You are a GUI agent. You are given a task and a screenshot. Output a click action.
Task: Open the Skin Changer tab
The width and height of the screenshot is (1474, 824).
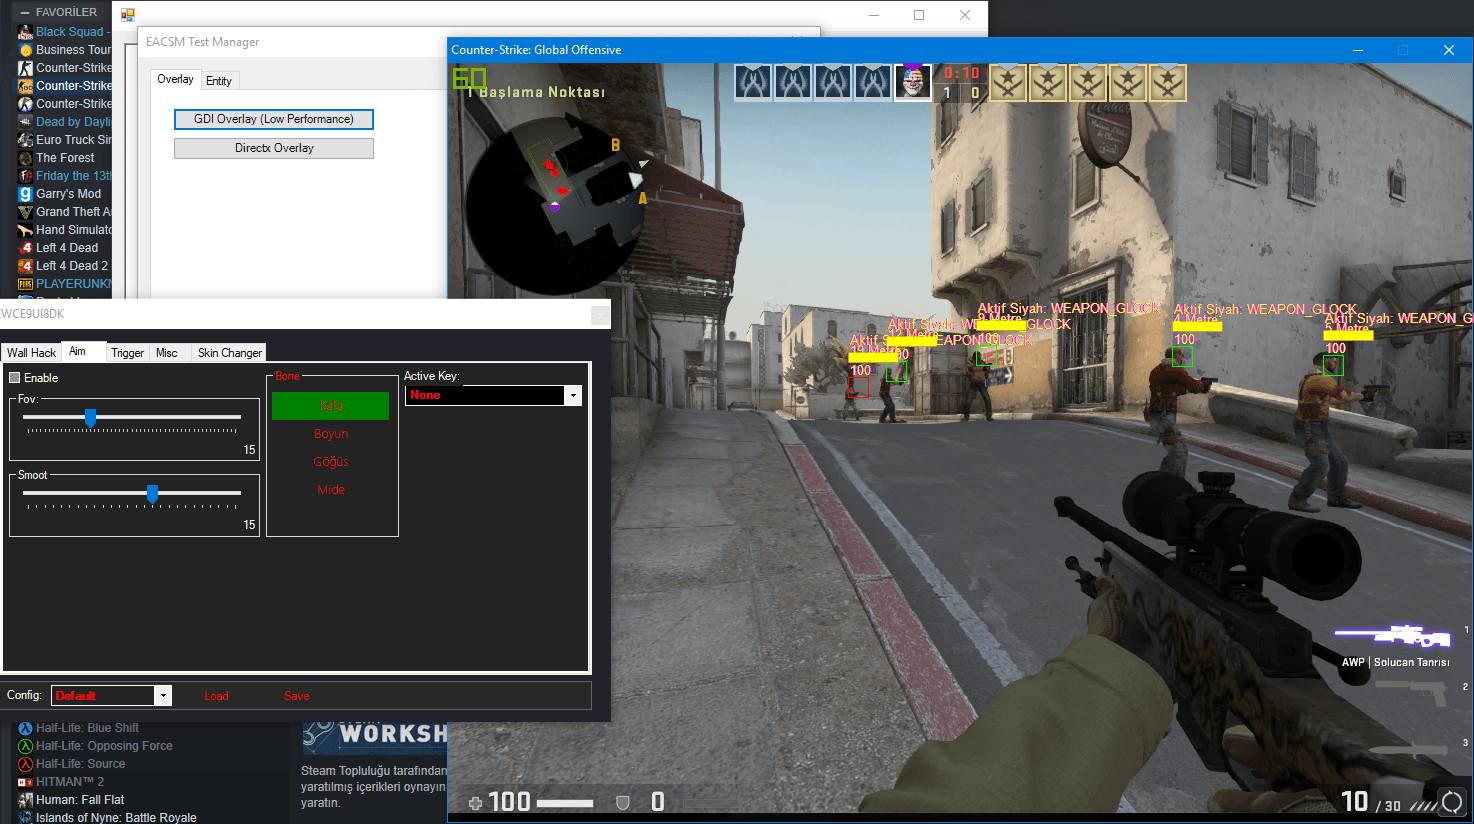click(229, 353)
